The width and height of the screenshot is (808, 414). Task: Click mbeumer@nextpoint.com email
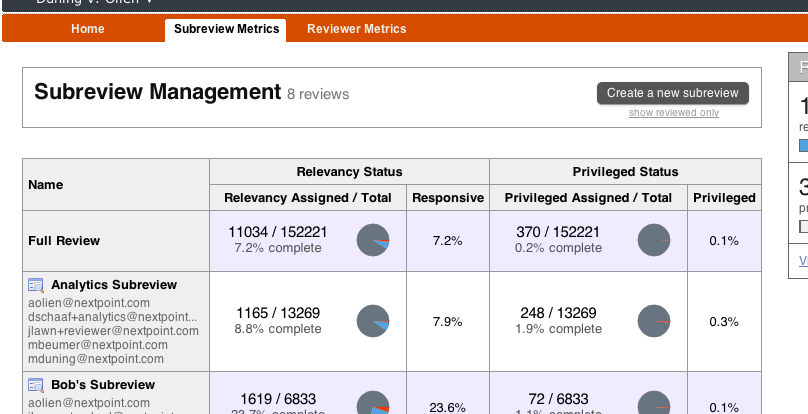point(98,345)
